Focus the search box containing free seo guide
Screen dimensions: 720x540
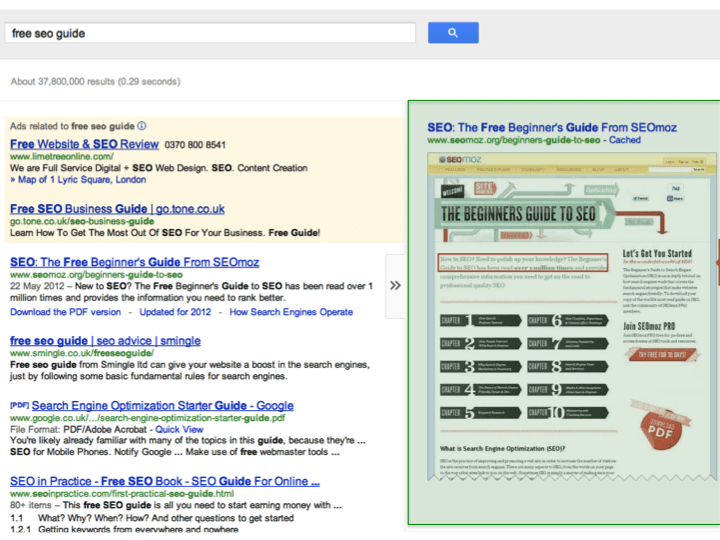tap(210, 33)
